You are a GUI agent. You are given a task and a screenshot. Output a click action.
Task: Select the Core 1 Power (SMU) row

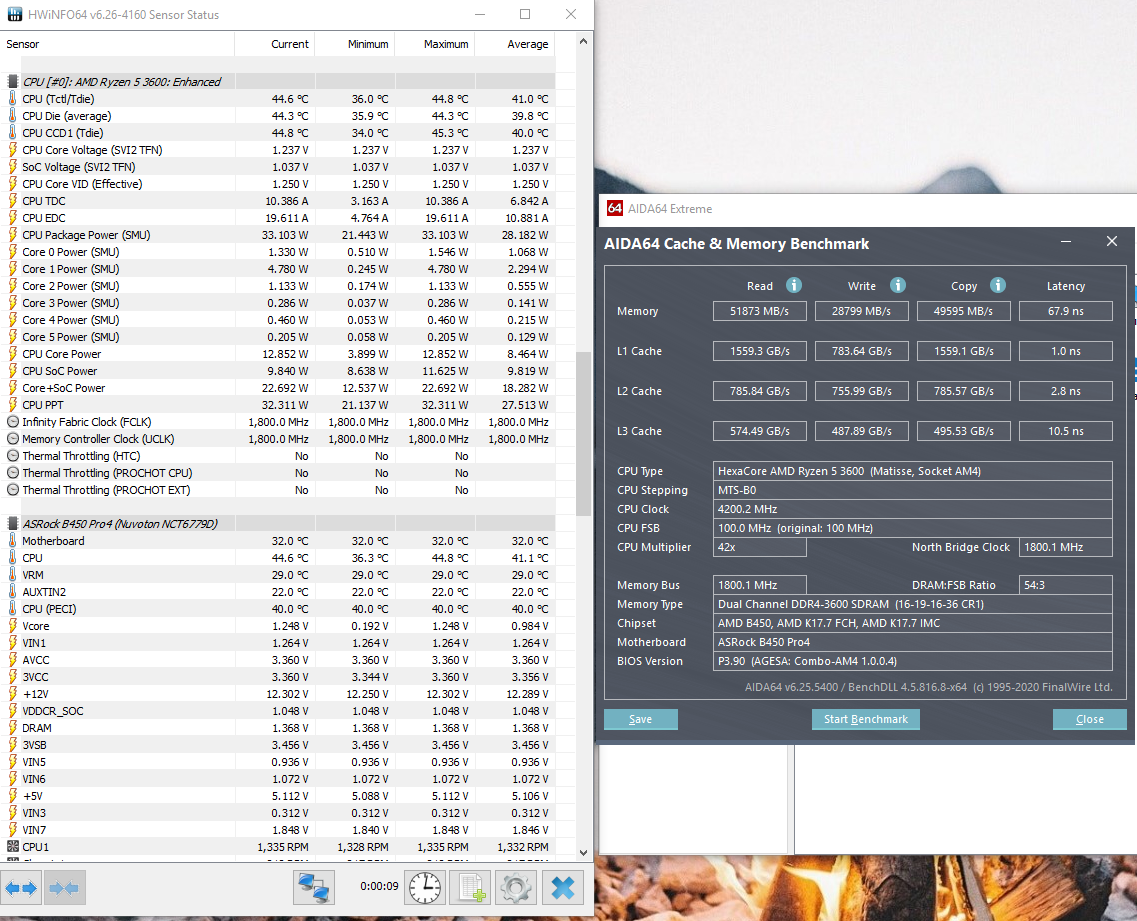[x=277, y=268]
